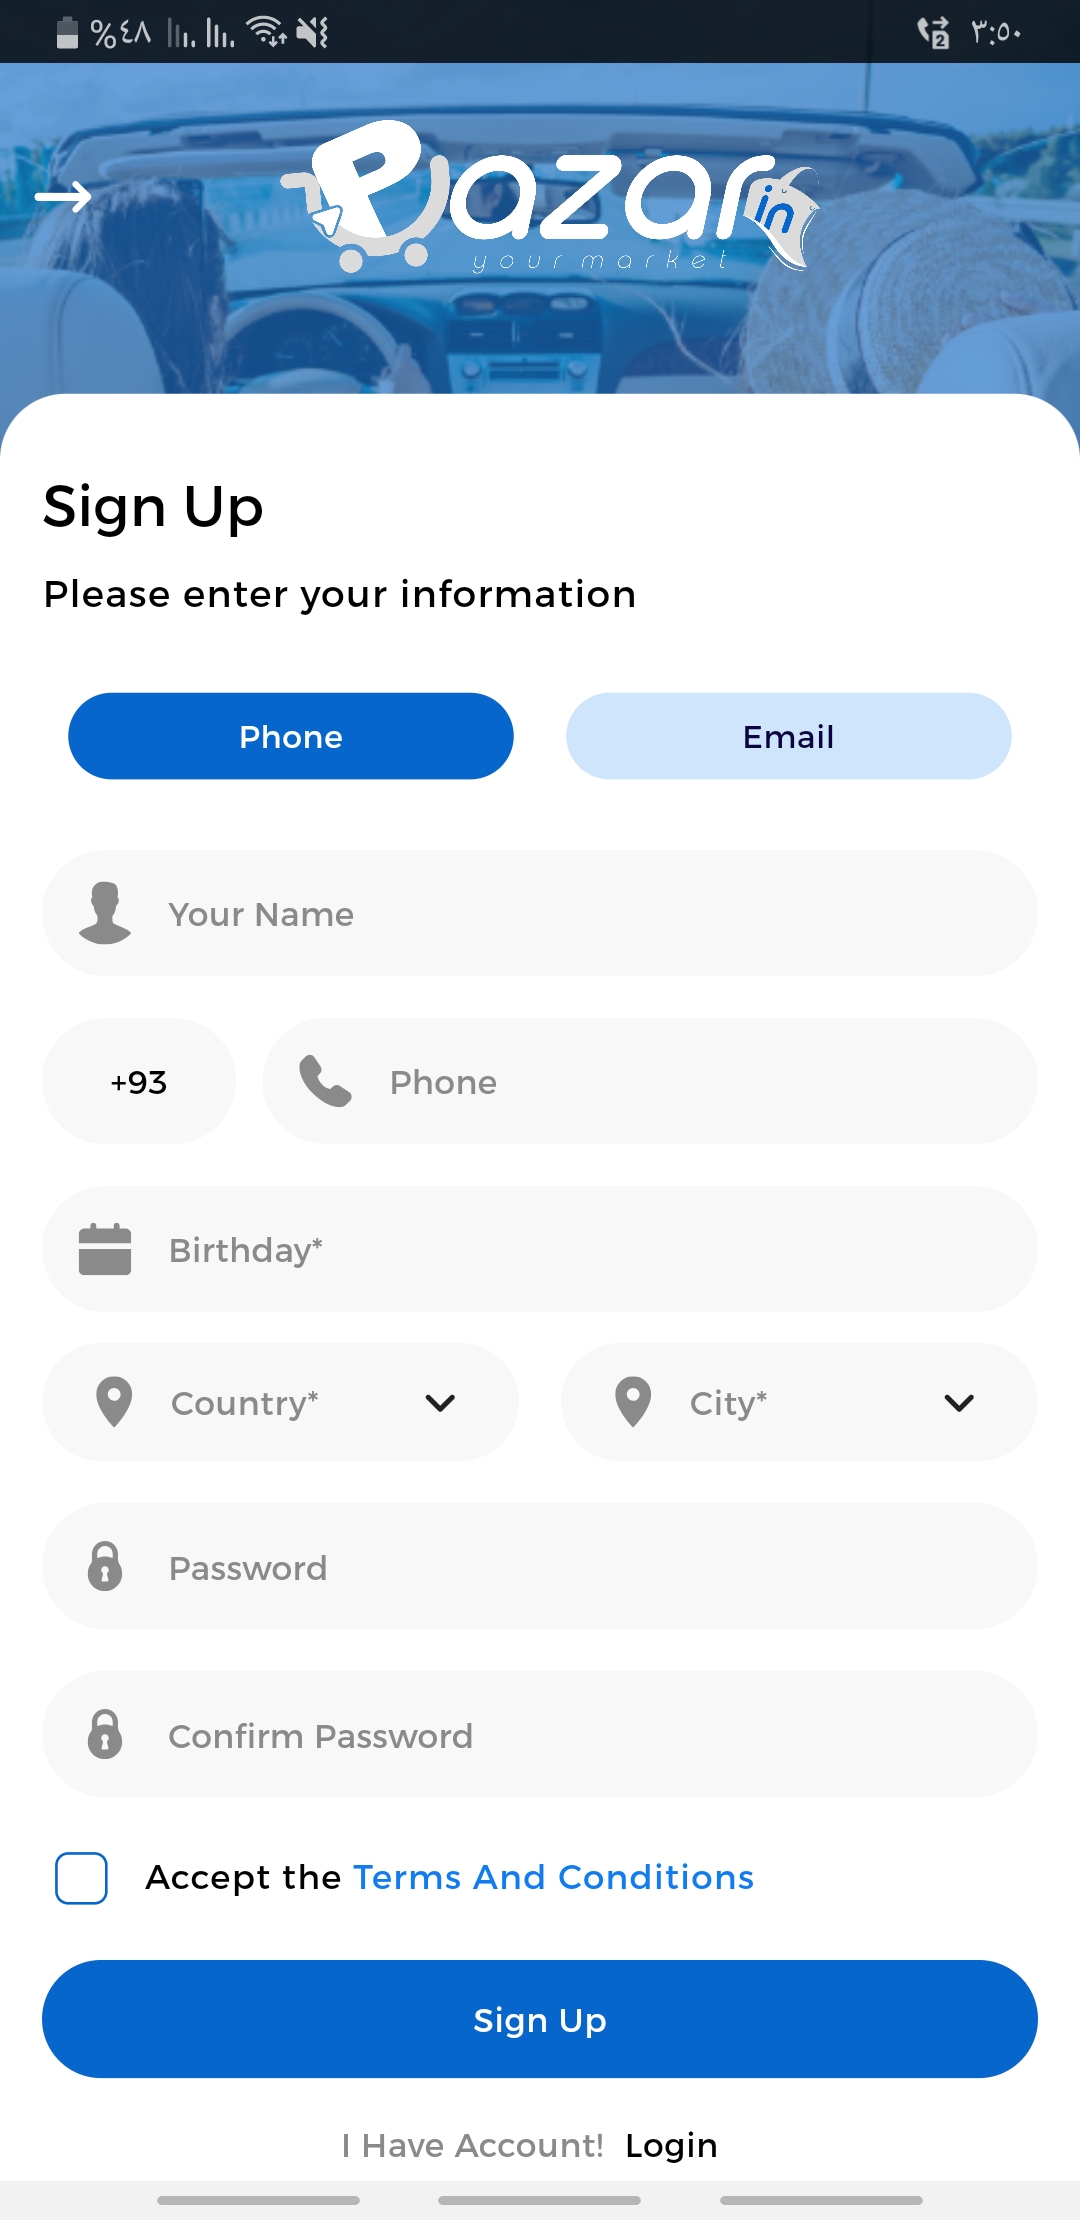
Task: Expand the City dropdown arrow
Action: 959,1402
